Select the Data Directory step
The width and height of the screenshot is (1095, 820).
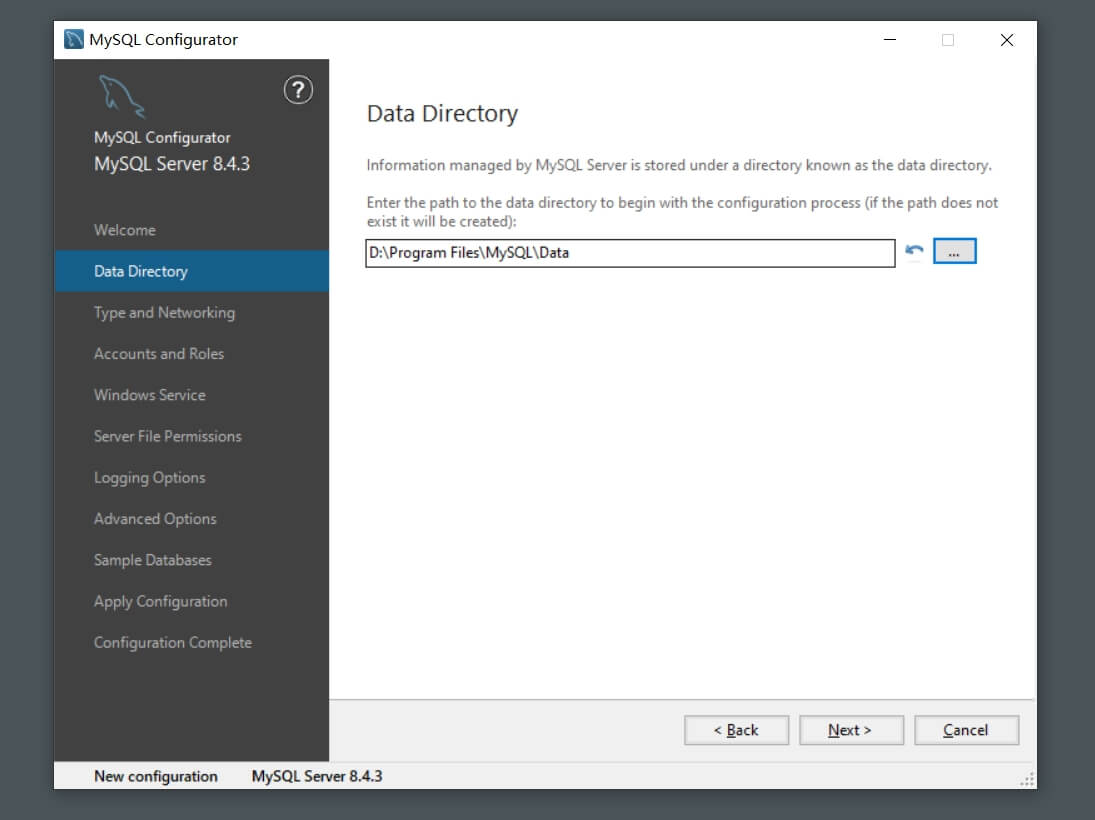click(191, 271)
